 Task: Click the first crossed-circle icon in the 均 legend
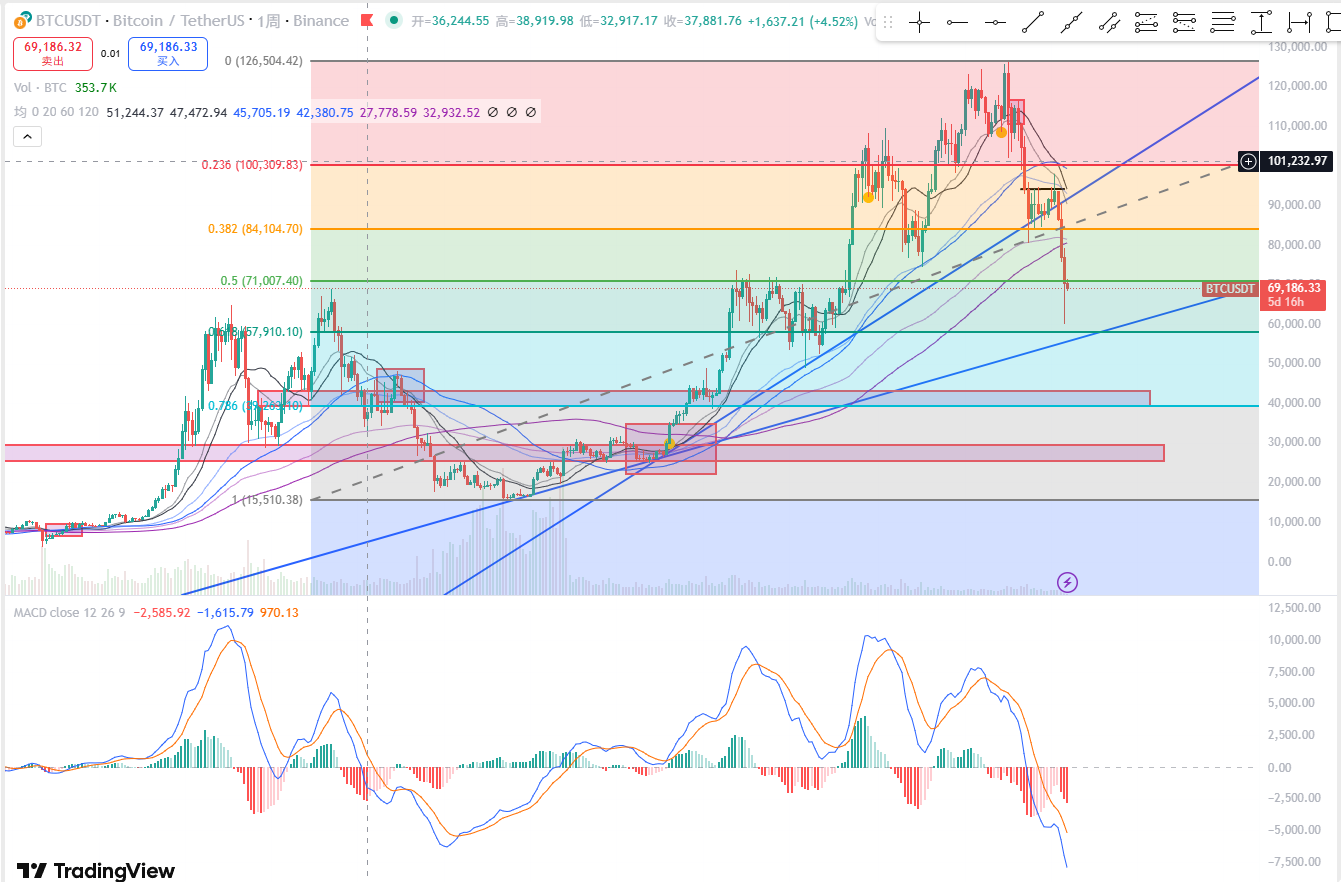(x=493, y=113)
